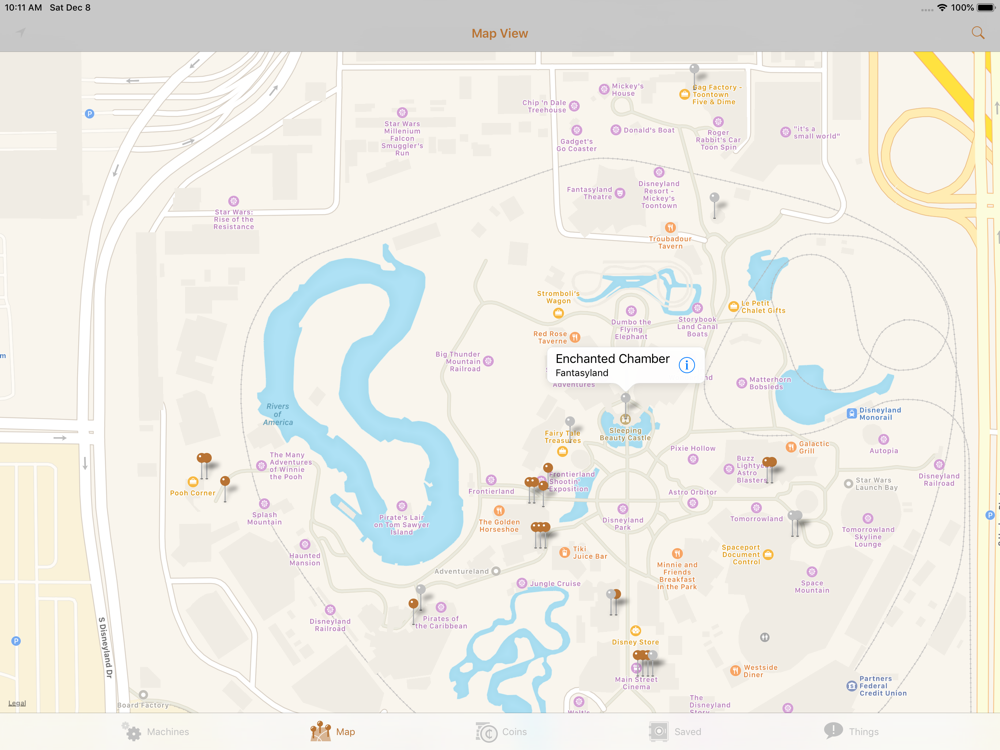Open the Legal link on the map
The width and height of the screenshot is (1000, 750).
point(17,703)
